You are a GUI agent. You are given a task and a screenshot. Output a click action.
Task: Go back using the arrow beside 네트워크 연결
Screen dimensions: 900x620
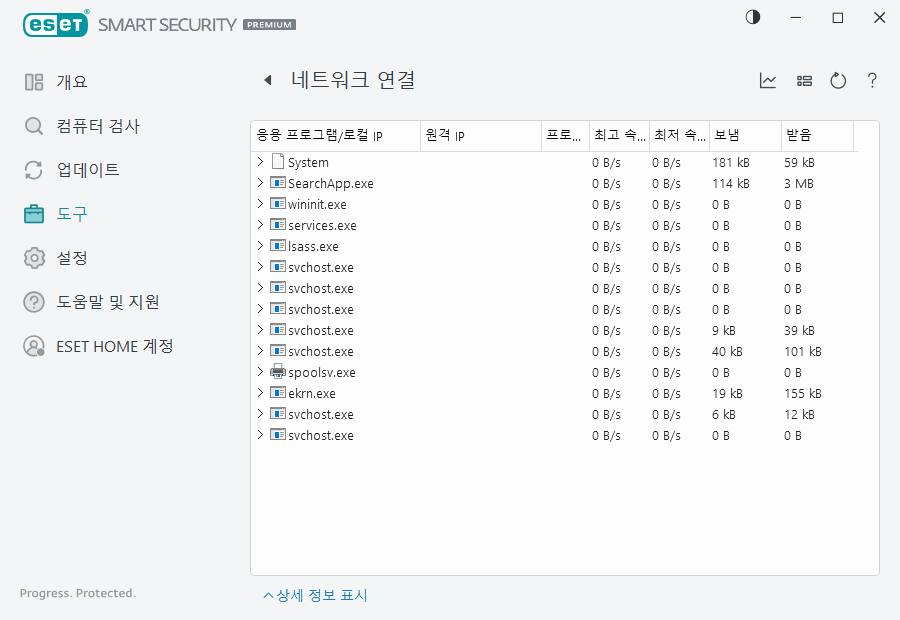click(267, 81)
